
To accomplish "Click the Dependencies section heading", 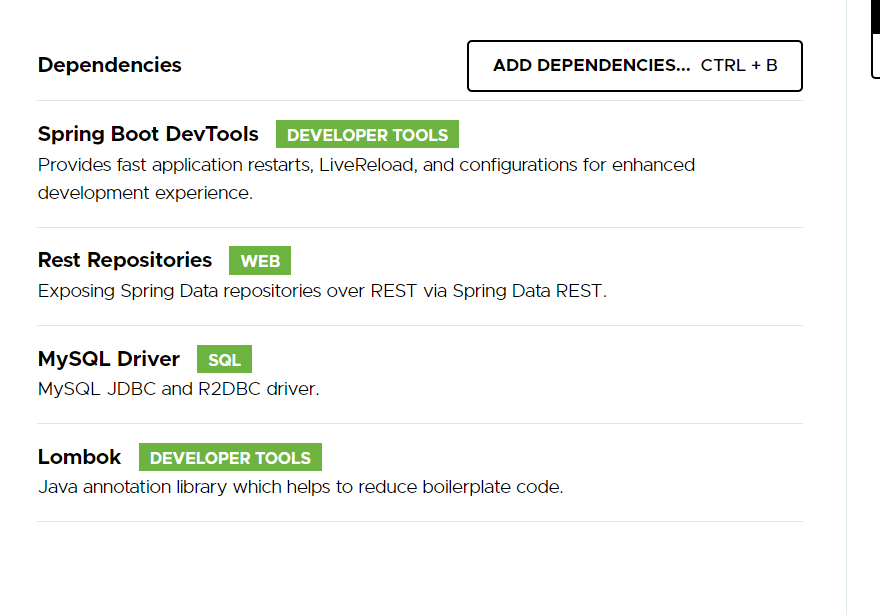I will [110, 65].
